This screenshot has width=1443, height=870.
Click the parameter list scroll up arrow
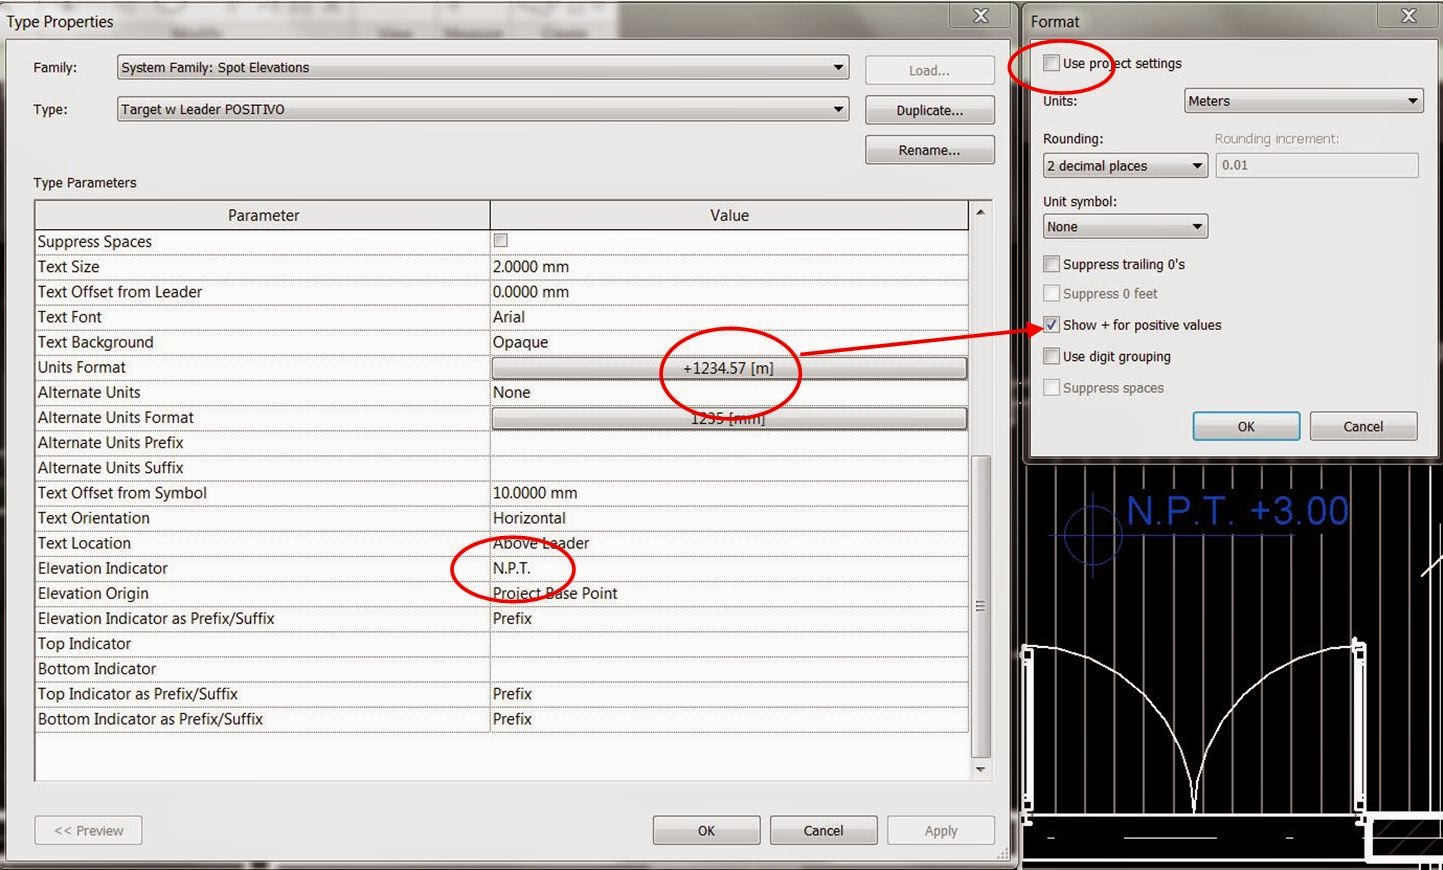point(980,212)
